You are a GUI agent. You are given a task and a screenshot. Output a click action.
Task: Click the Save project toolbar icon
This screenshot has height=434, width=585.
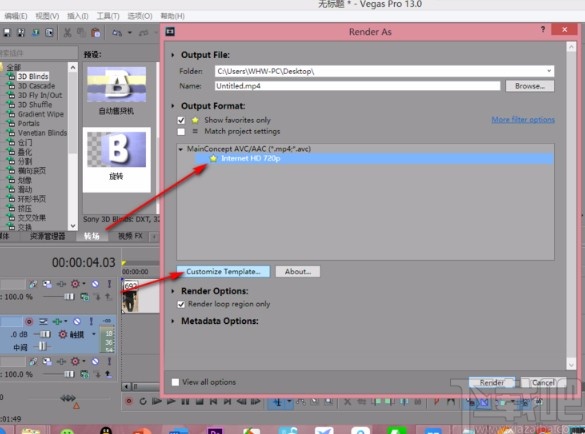[7, 33]
